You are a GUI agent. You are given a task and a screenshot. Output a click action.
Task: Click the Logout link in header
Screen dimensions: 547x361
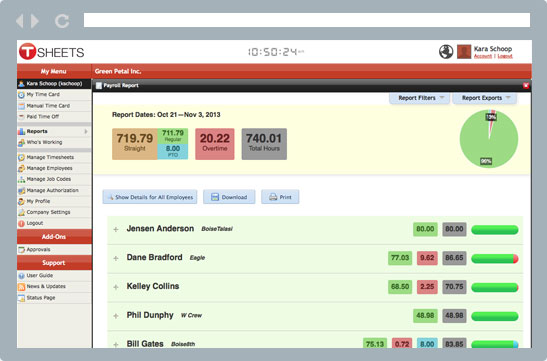(505, 56)
